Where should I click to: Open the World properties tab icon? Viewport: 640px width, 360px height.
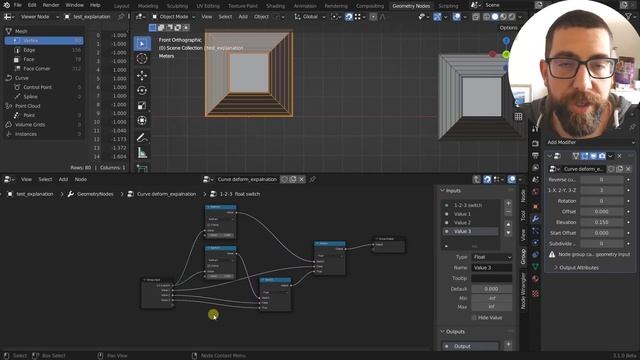536,191
